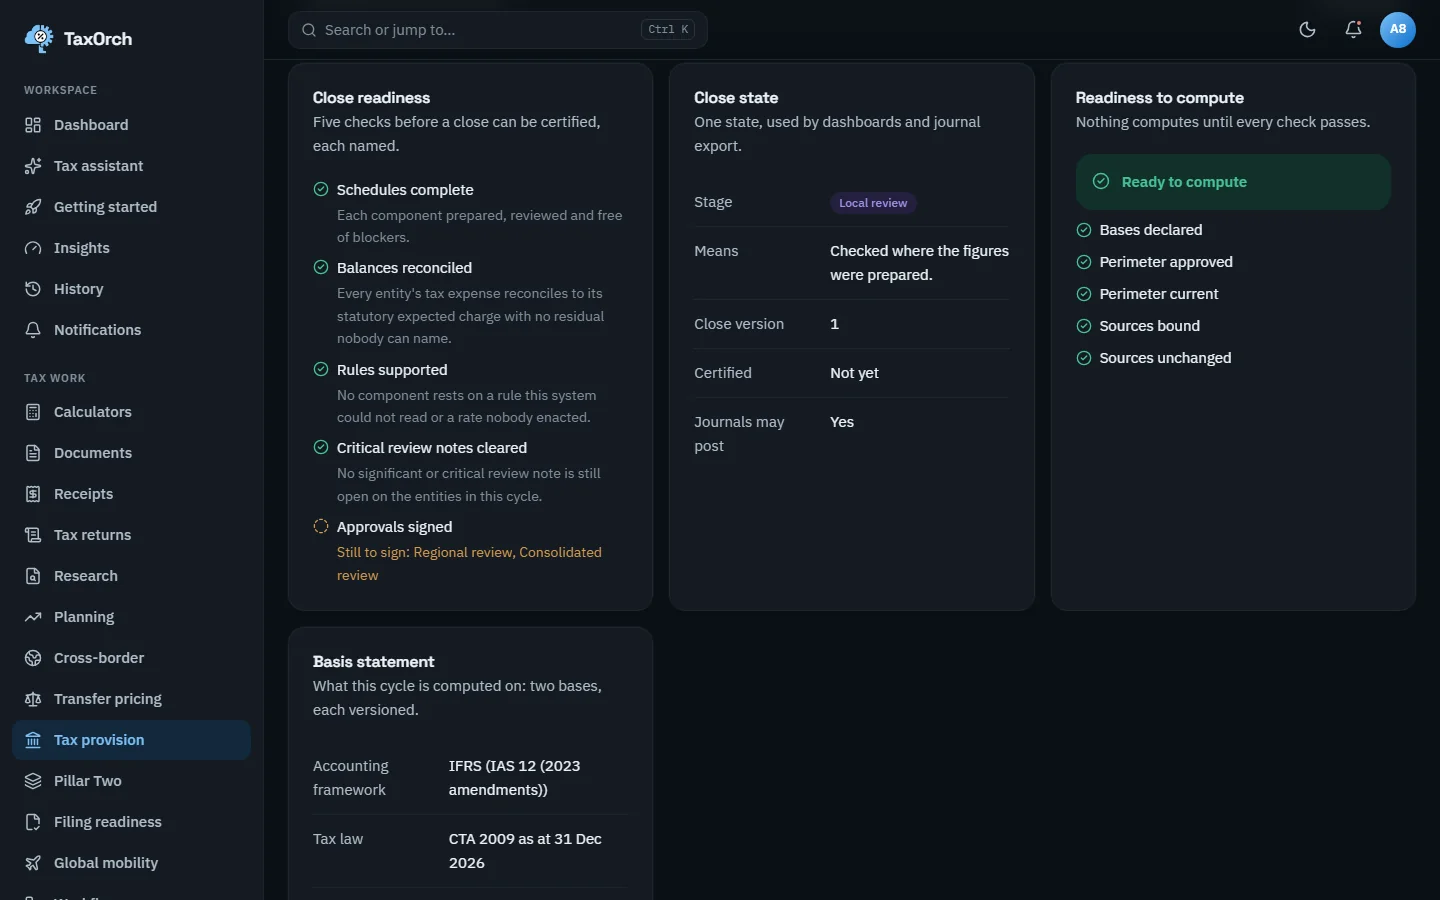Viewport: 1440px width, 900px height.
Task: Open Global mobility section
Action: (131, 863)
